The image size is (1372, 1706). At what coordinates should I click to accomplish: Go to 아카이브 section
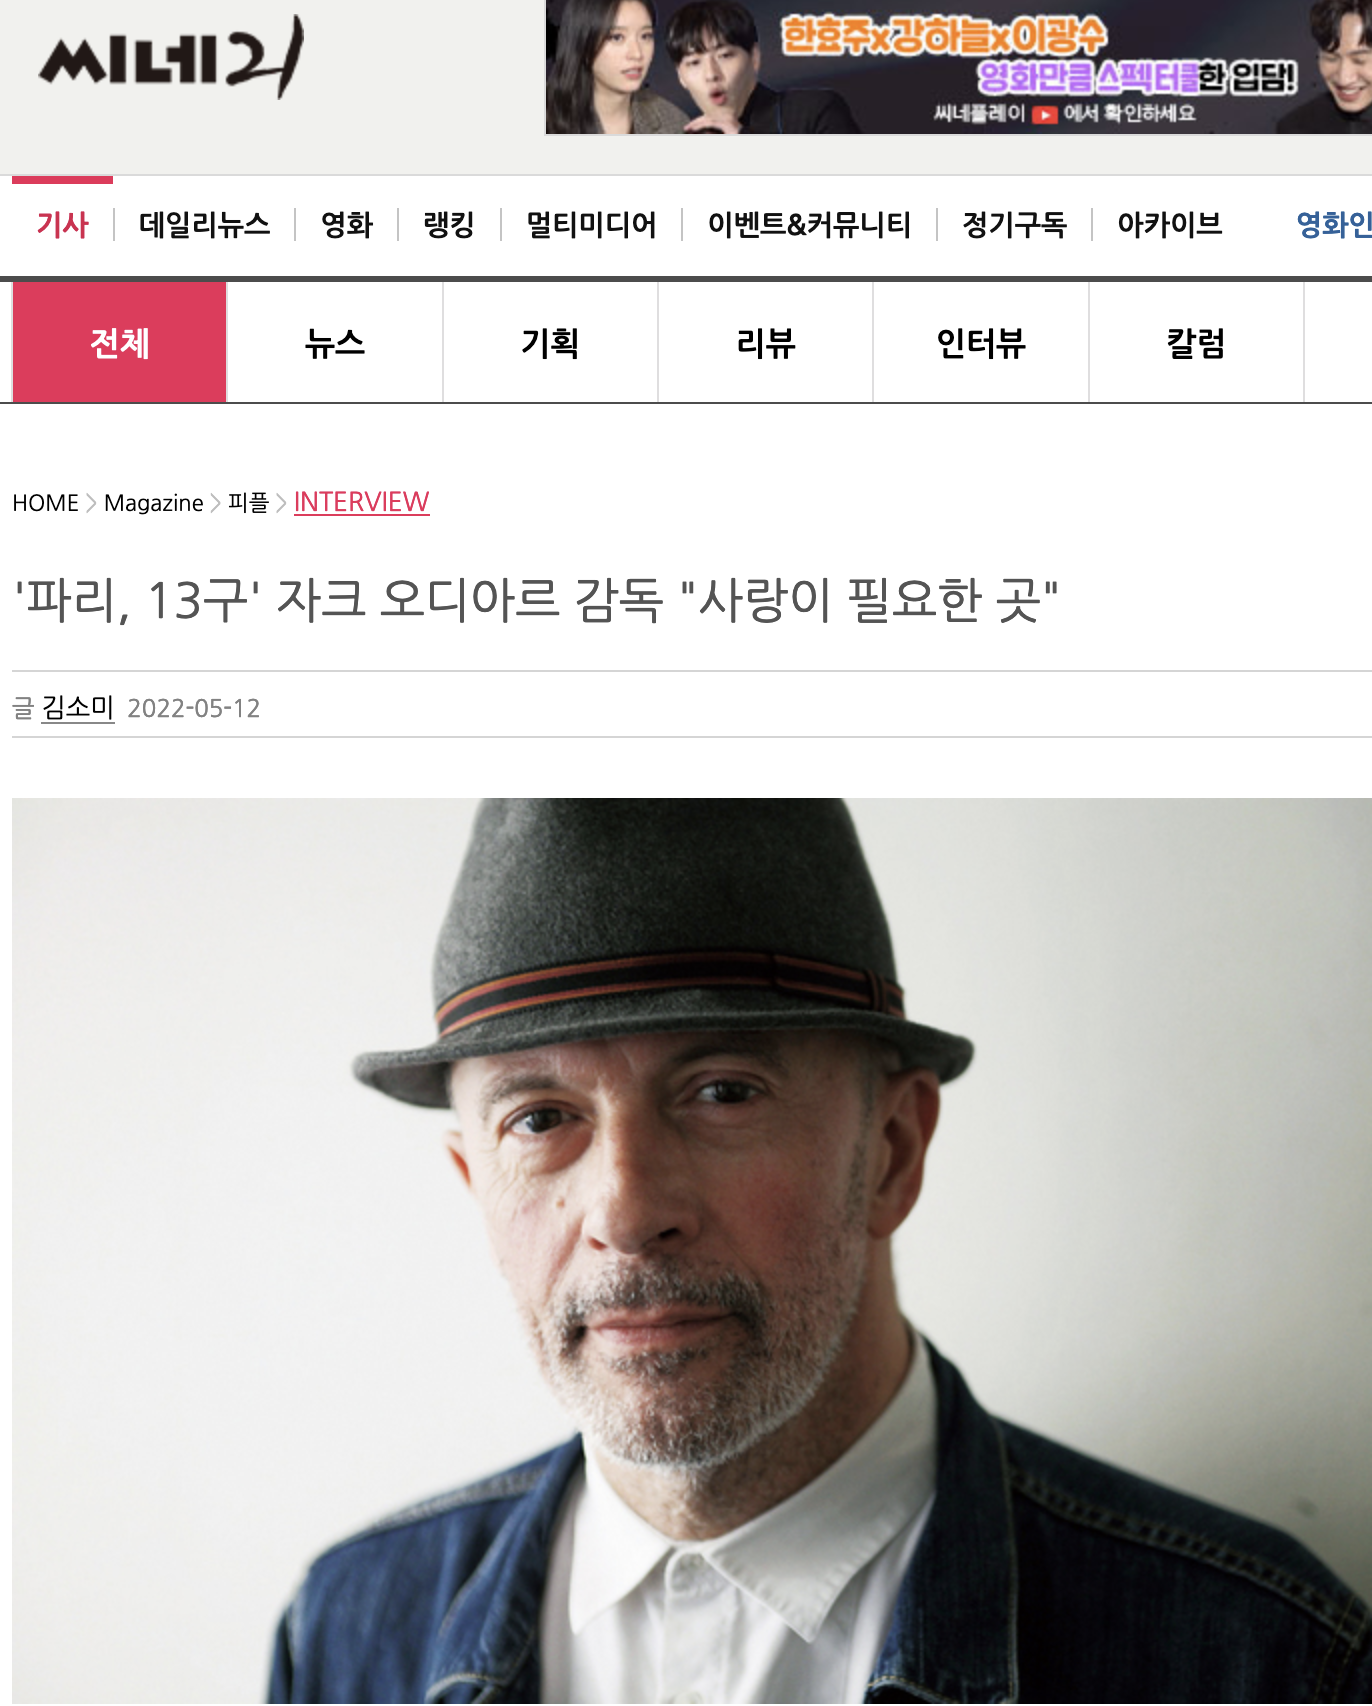pyautogui.click(x=1170, y=224)
